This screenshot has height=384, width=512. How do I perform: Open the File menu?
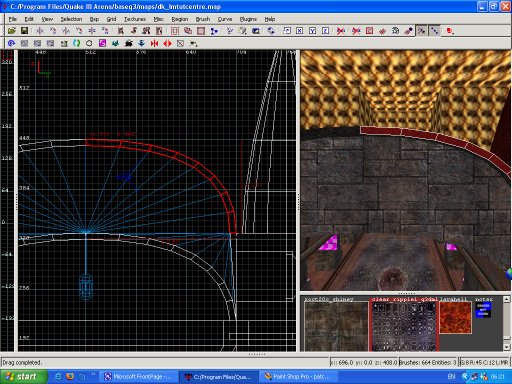point(13,19)
